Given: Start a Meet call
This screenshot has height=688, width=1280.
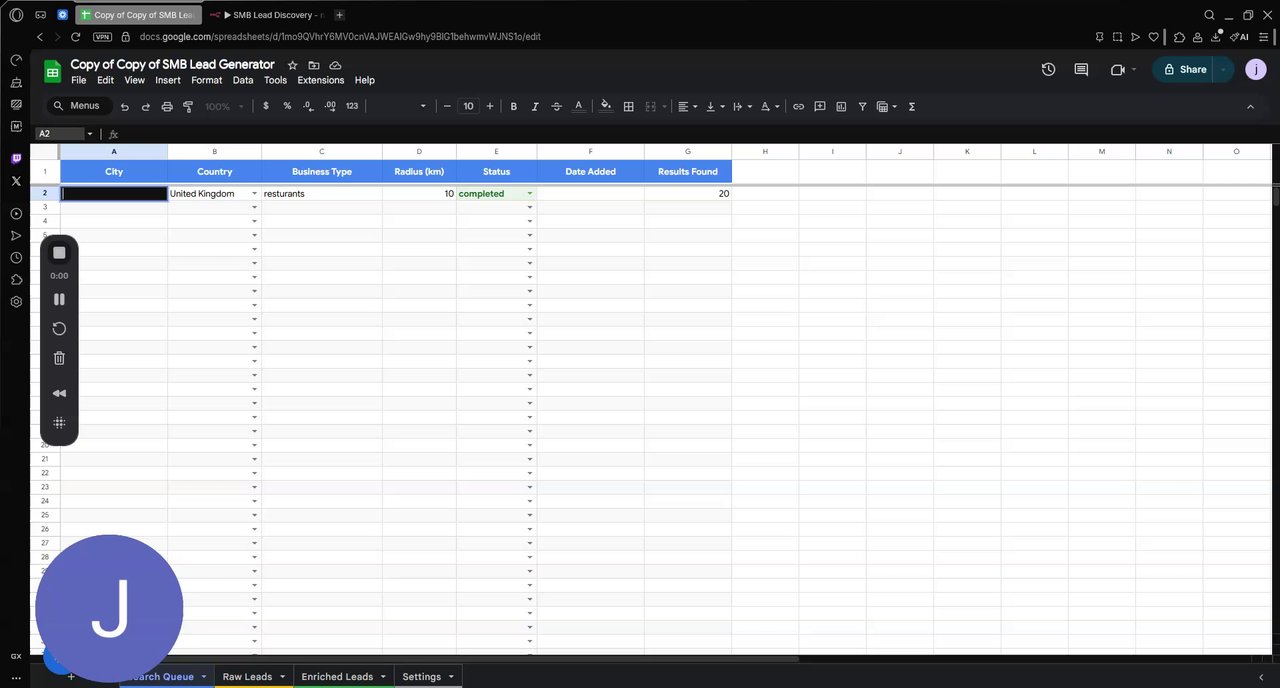Looking at the screenshot, I should (1118, 69).
